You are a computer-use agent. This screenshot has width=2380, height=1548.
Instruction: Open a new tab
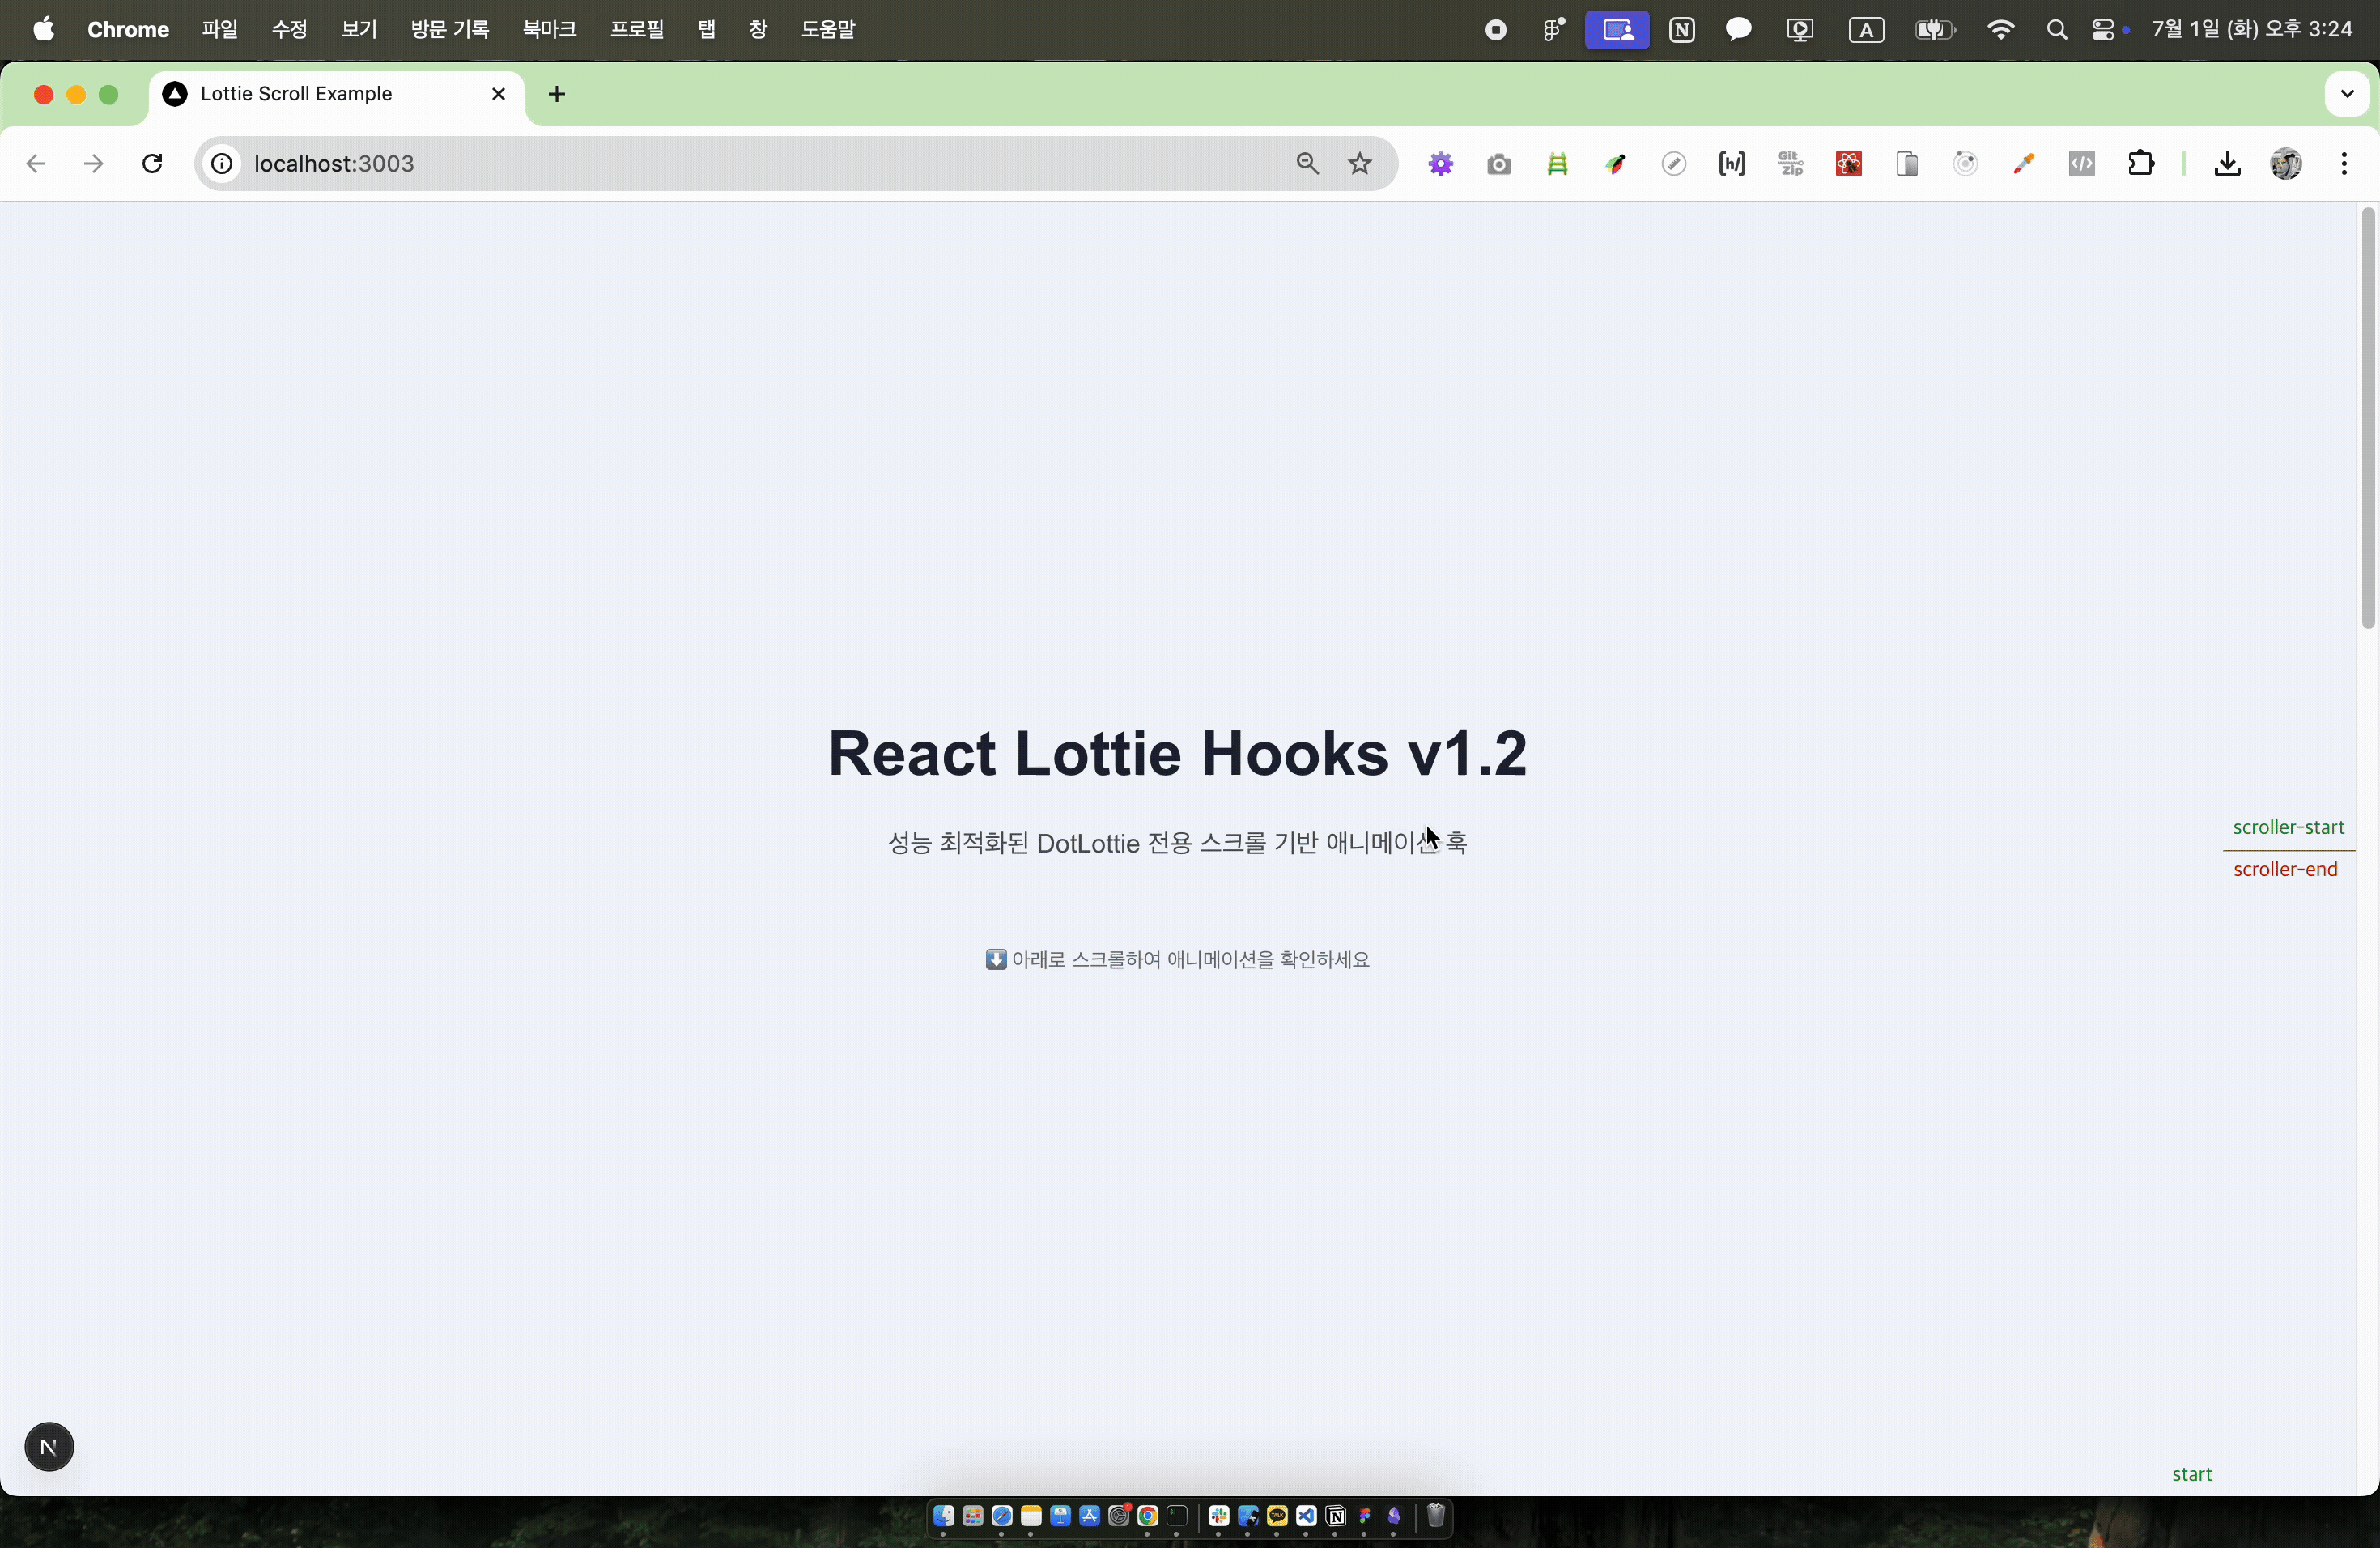click(557, 94)
